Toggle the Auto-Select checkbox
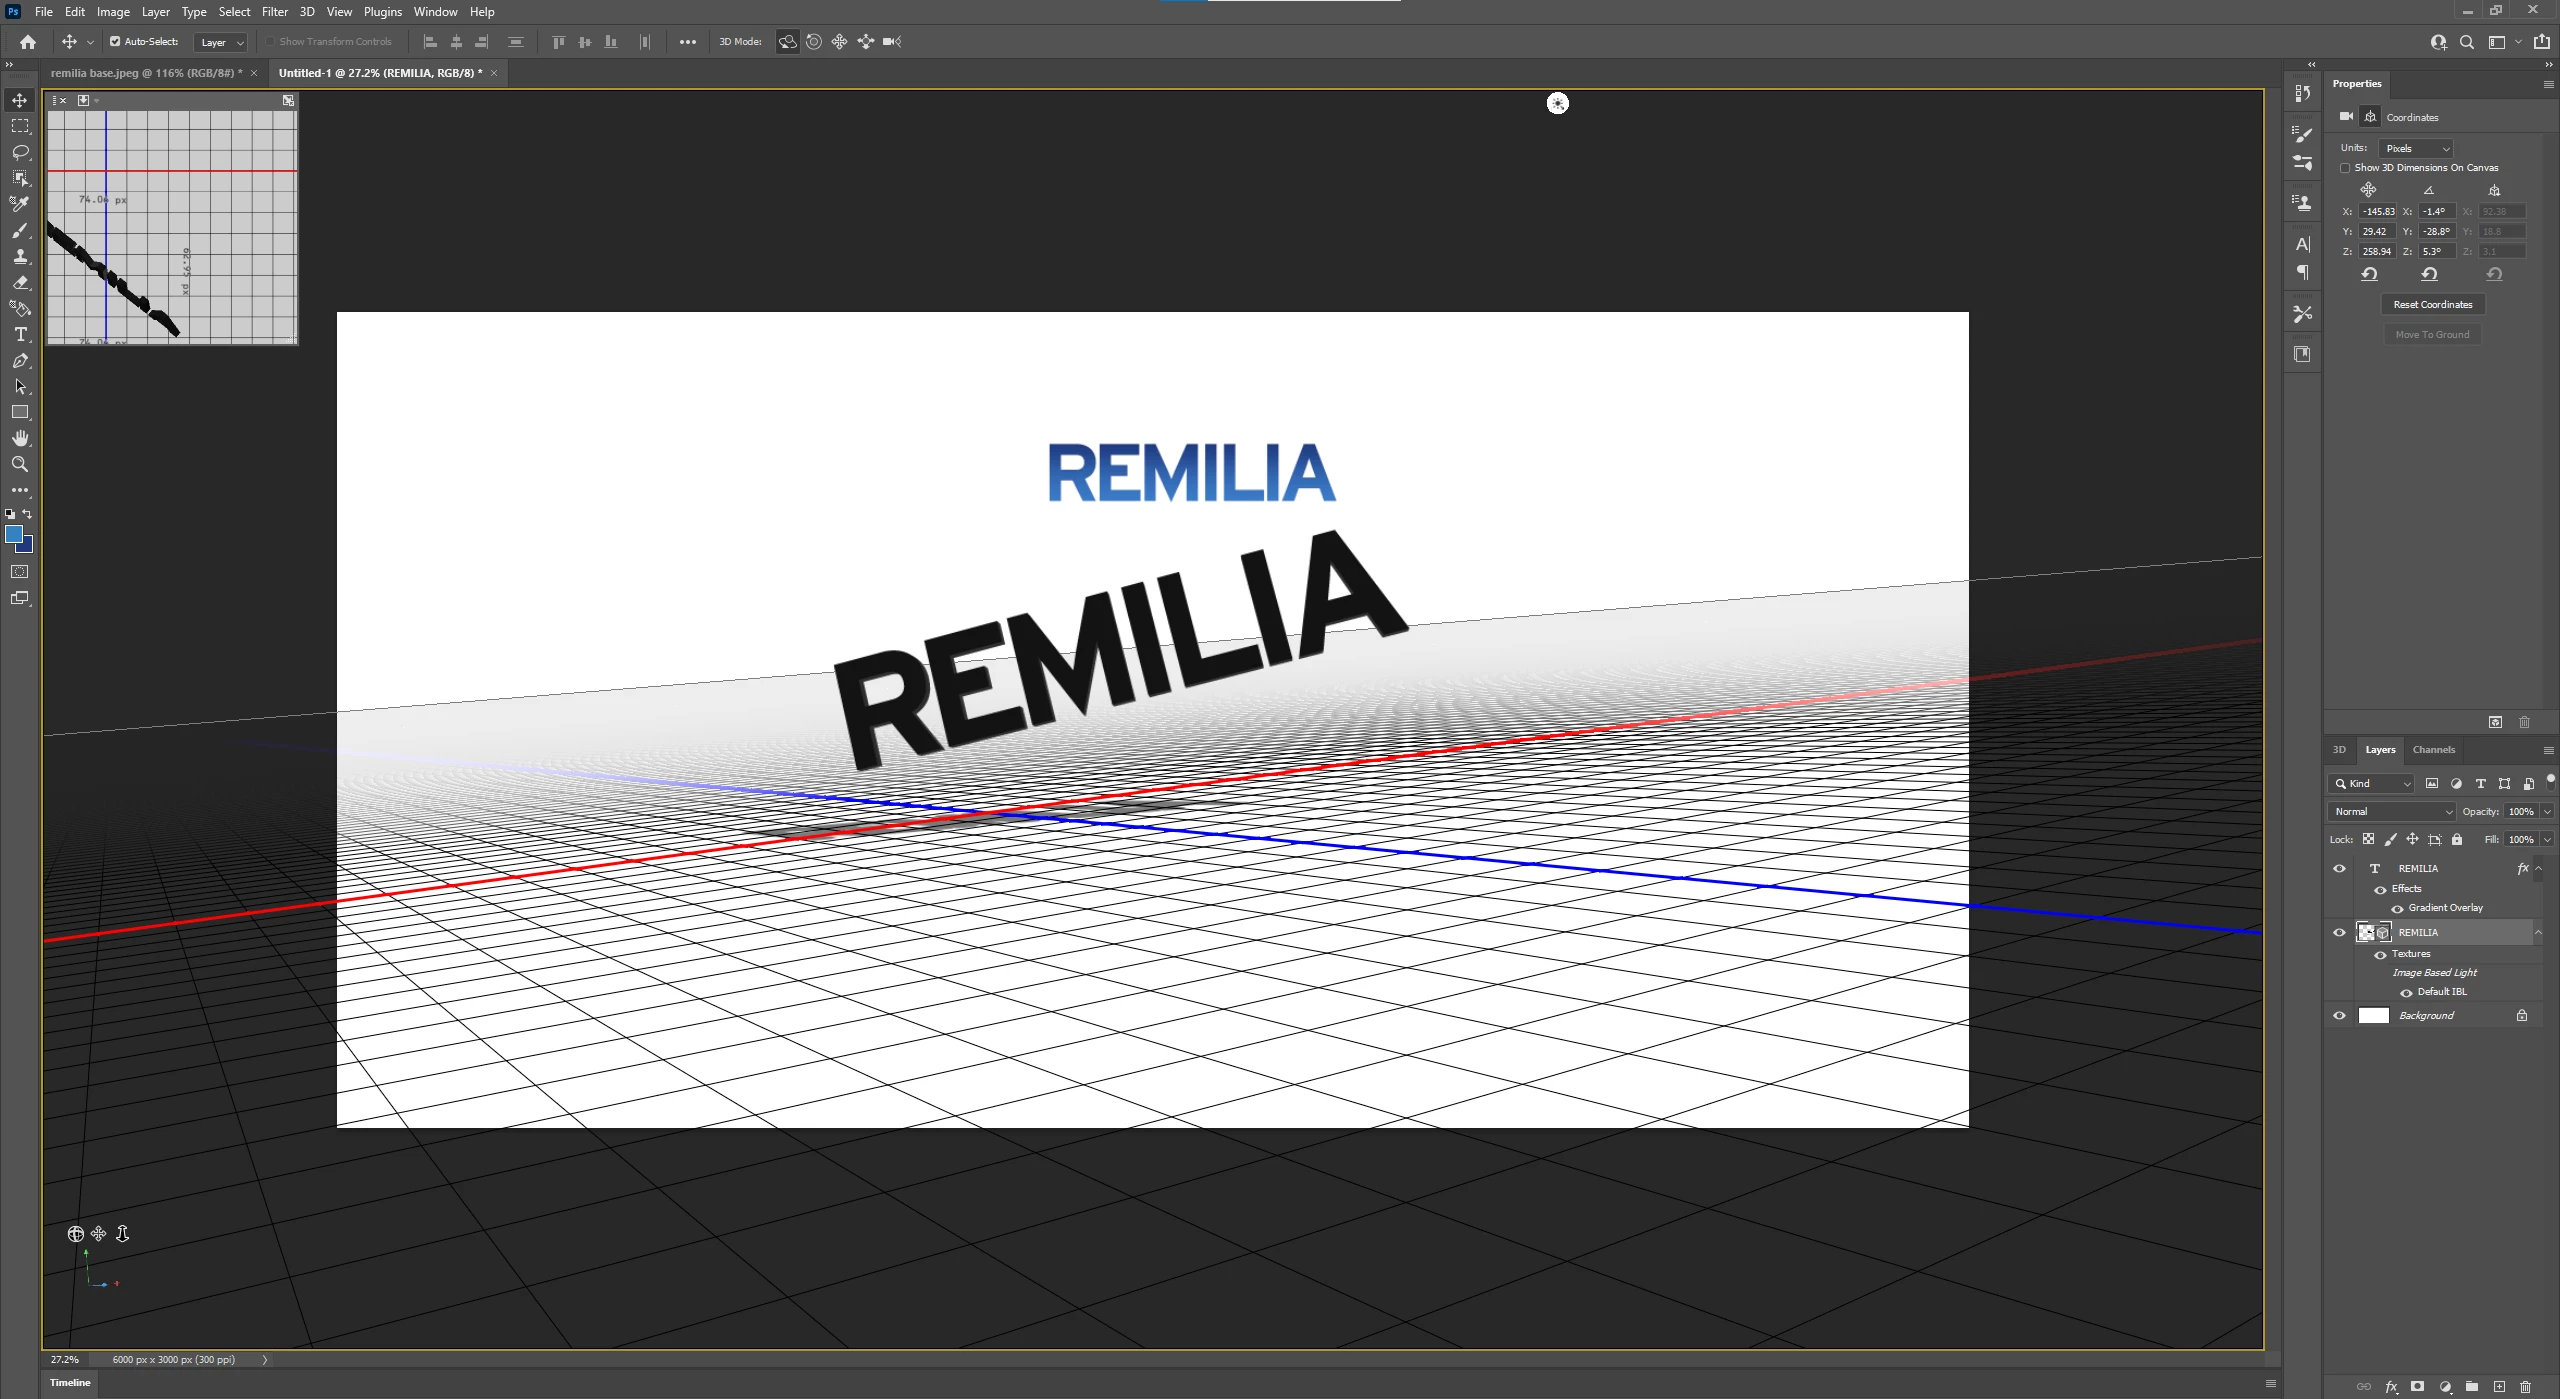The image size is (2560, 1399). click(115, 42)
